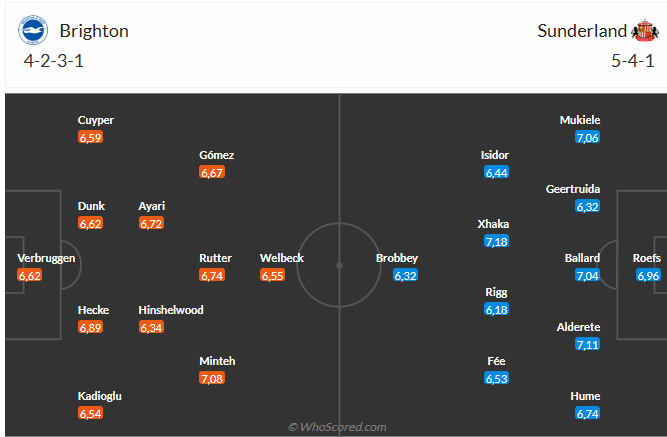Click the Sunderland club crest icon
This screenshot has width=667, height=437.
pyautogui.click(x=644, y=31)
